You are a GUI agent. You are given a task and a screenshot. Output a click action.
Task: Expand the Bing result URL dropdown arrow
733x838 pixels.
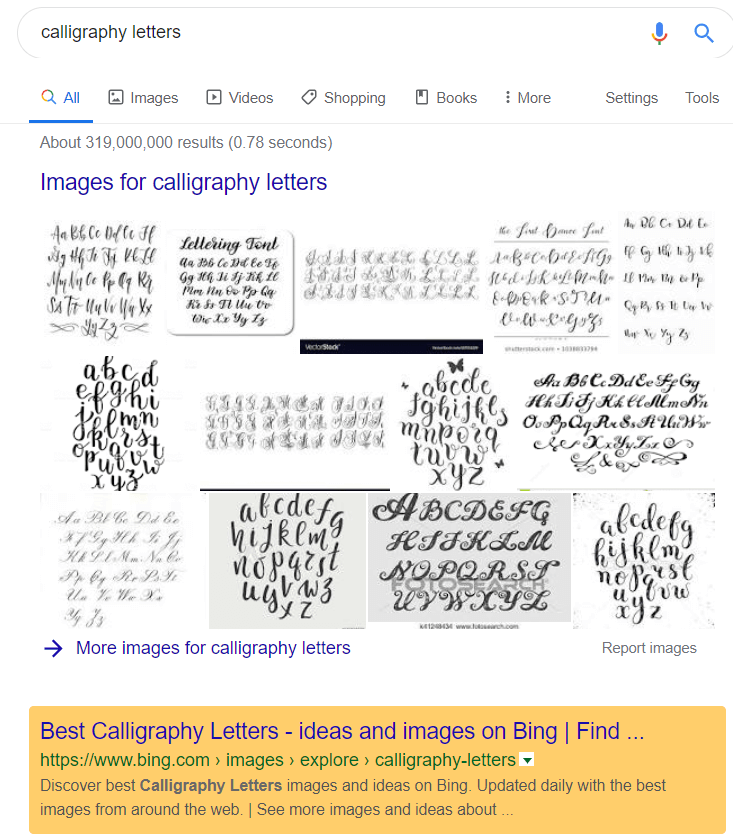pyautogui.click(x=527, y=760)
